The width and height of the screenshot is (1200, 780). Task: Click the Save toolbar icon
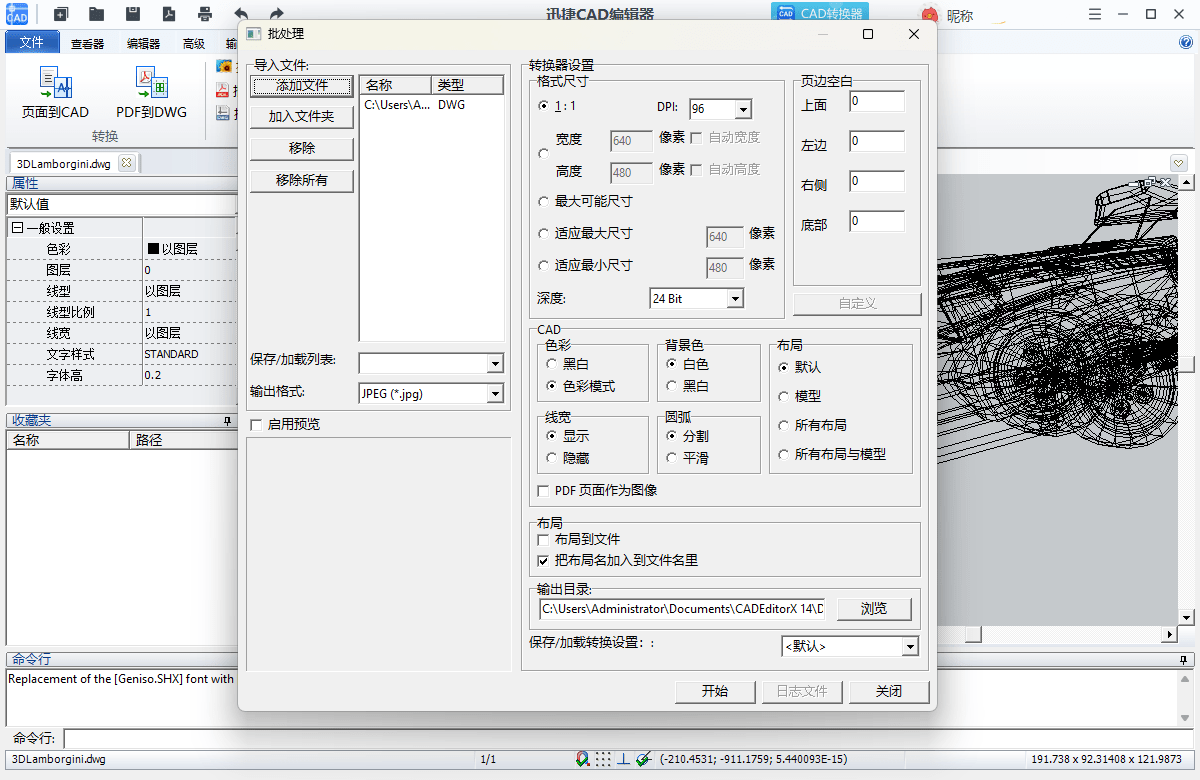134,14
